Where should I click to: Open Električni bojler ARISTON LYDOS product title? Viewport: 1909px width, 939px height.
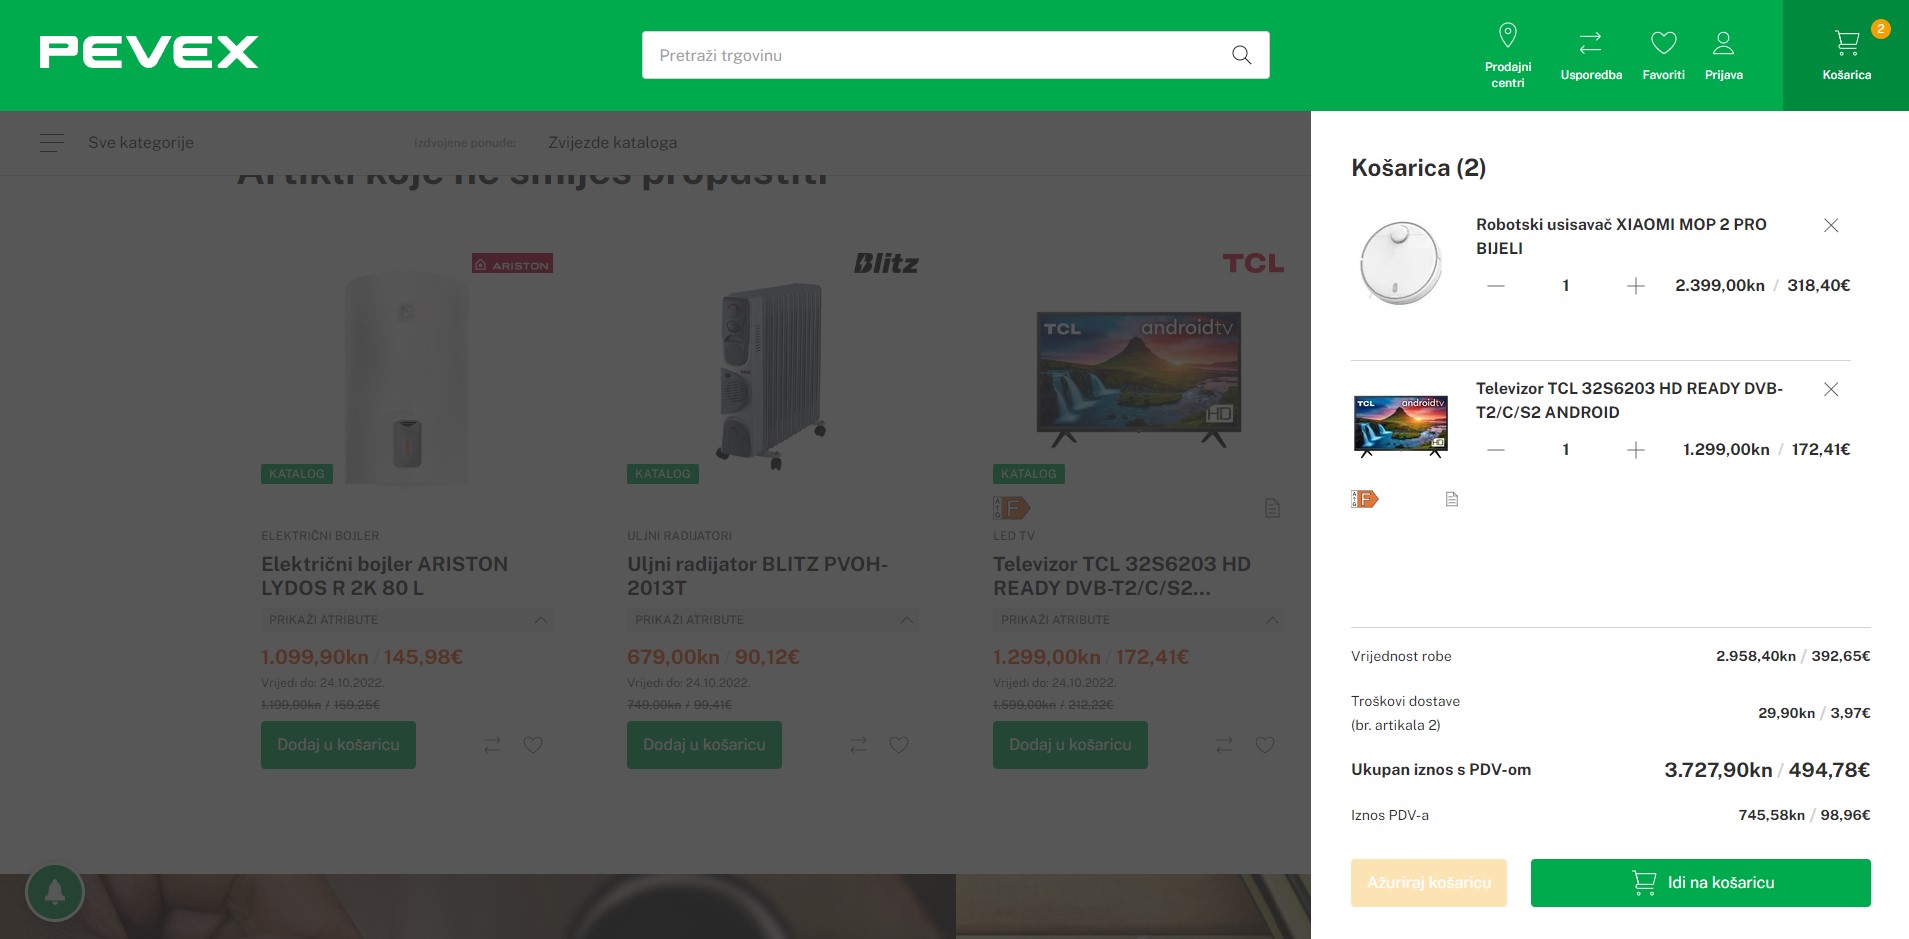pos(385,576)
